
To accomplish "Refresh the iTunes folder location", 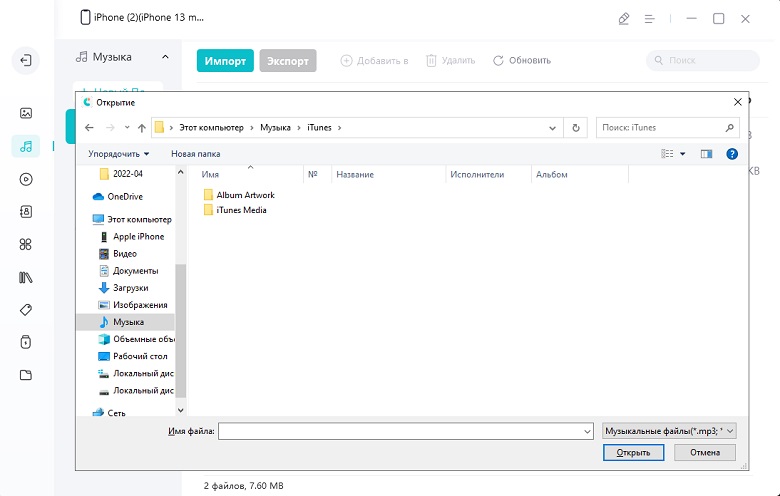I will pyautogui.click(x=576, y=128).
